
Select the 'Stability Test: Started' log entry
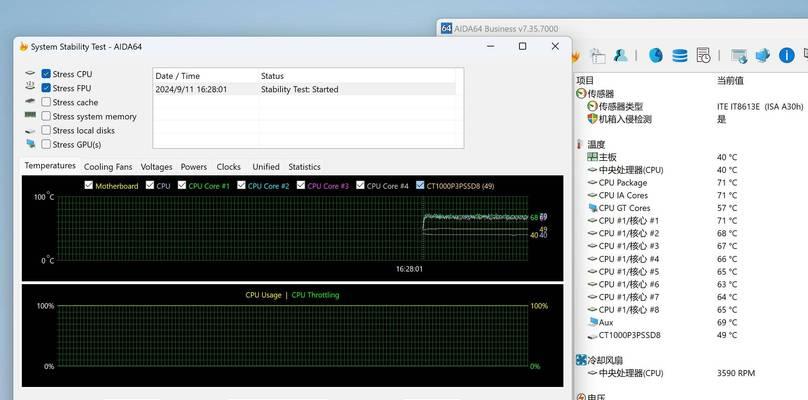coord(299,89)
